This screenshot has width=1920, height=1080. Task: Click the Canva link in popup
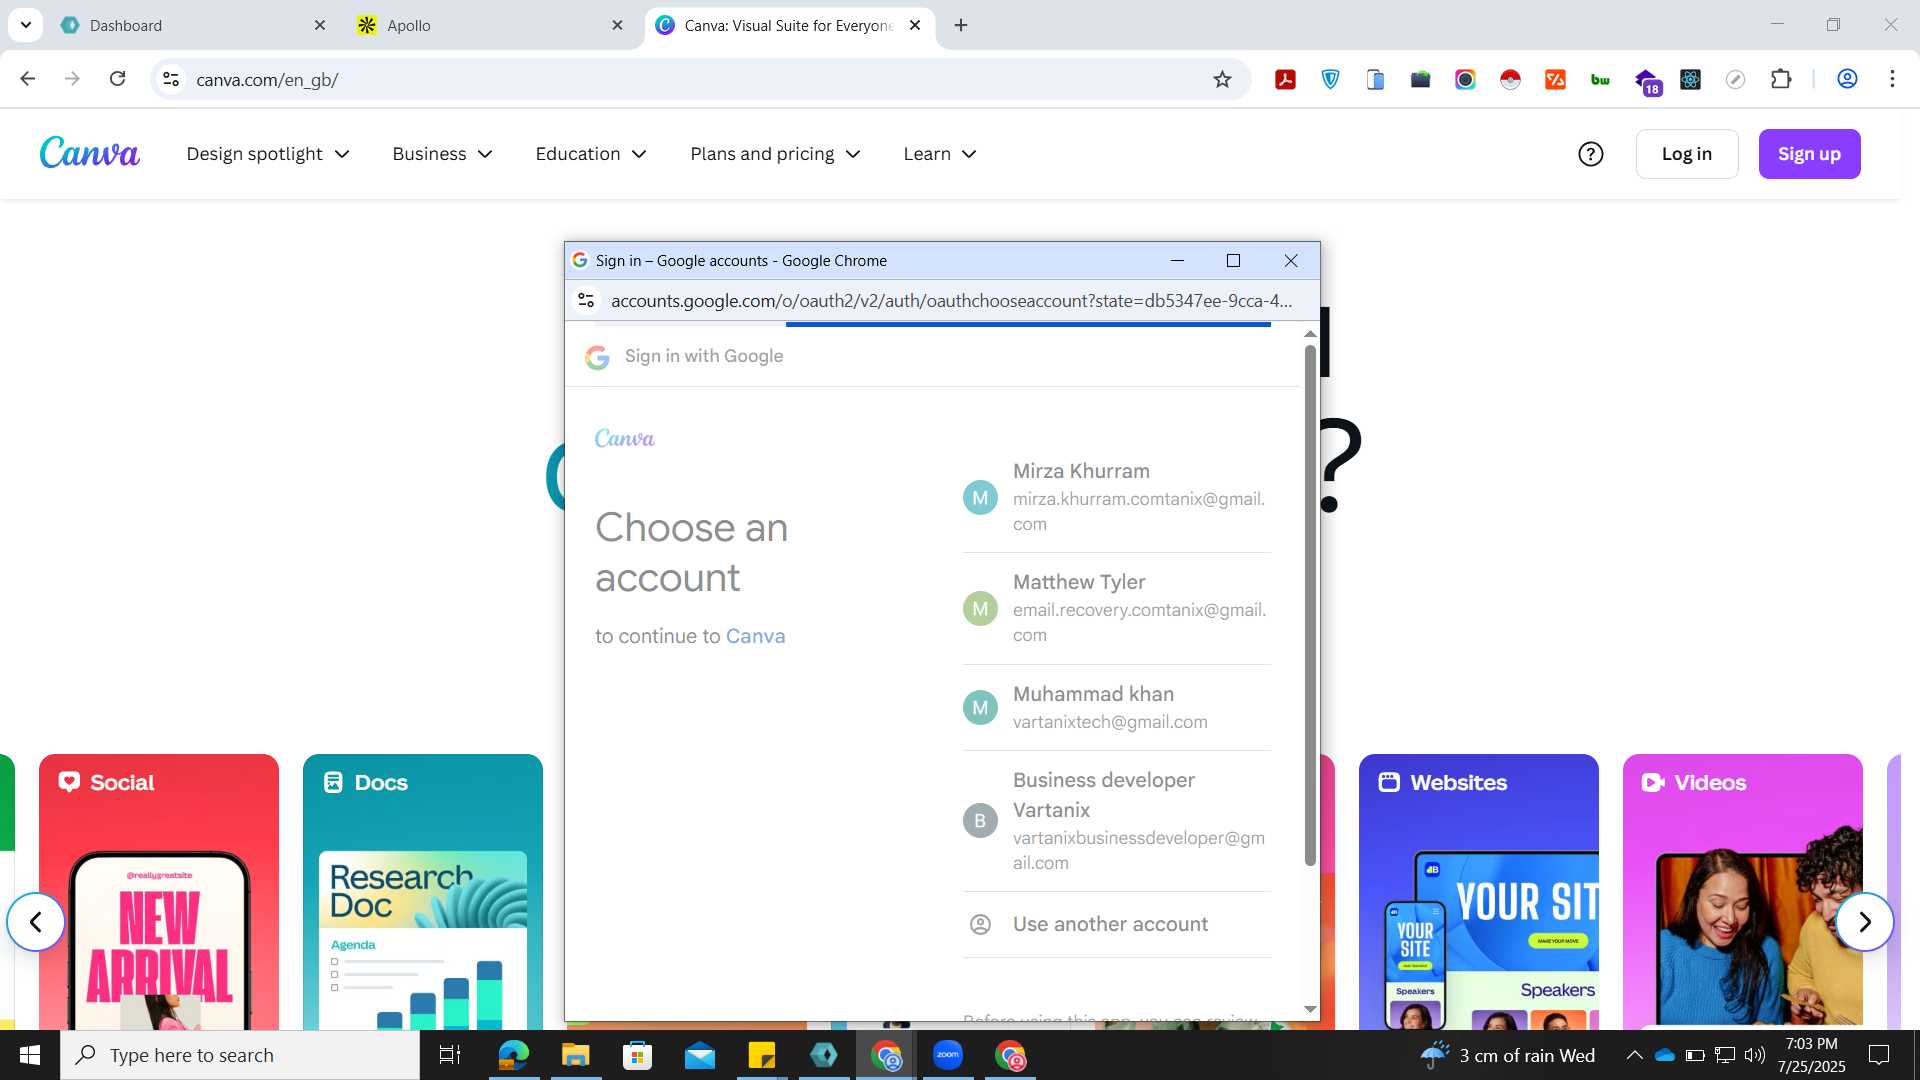click(x=755, y=636)
